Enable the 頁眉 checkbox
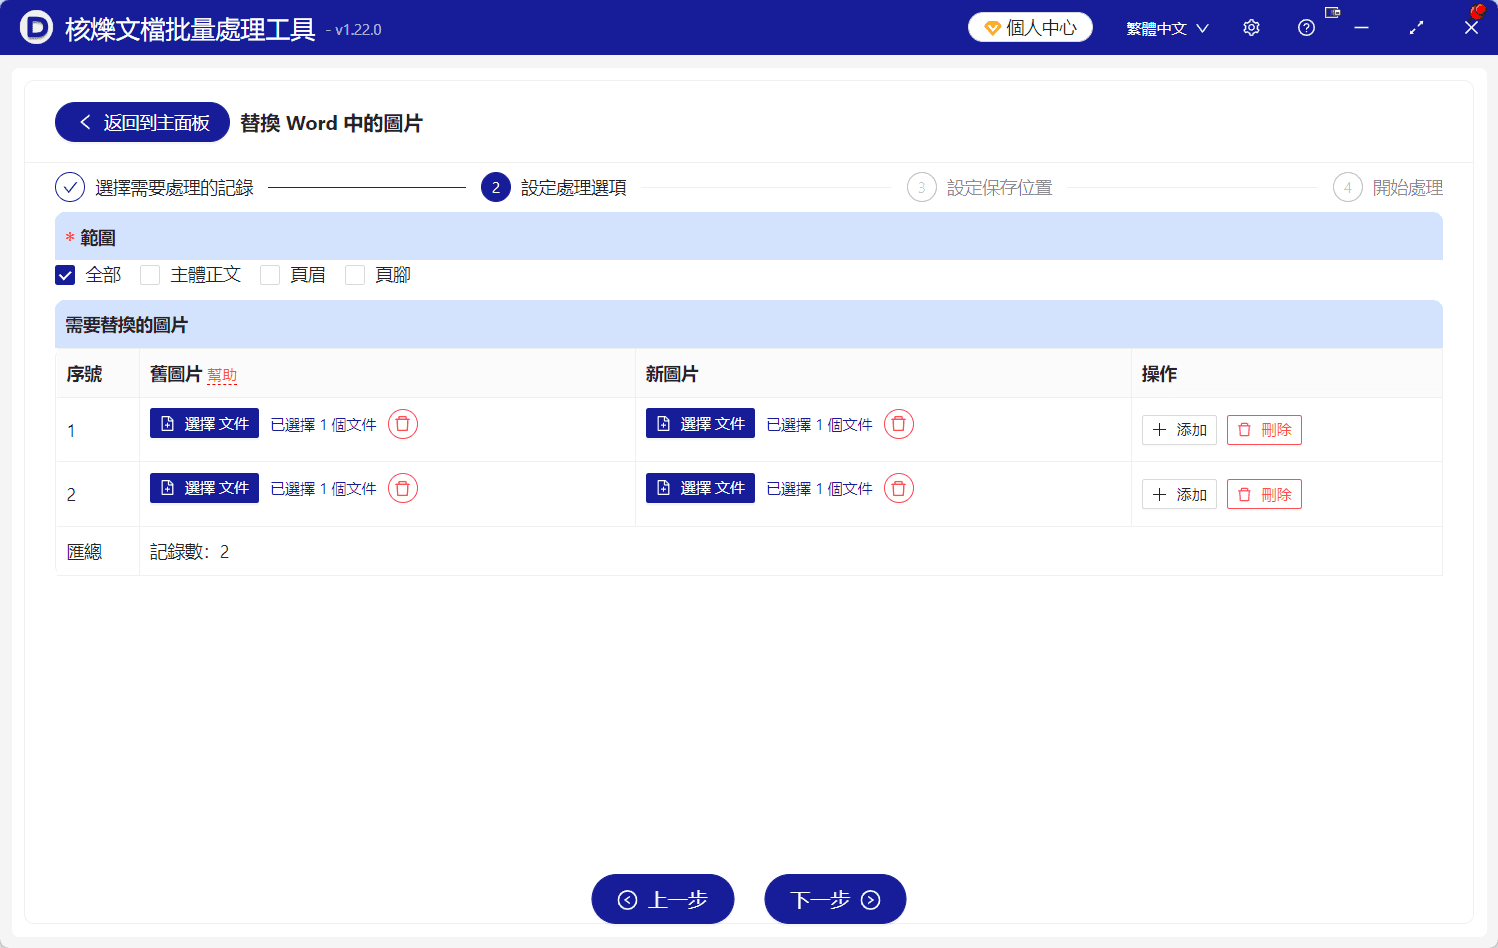 [270, 274]
